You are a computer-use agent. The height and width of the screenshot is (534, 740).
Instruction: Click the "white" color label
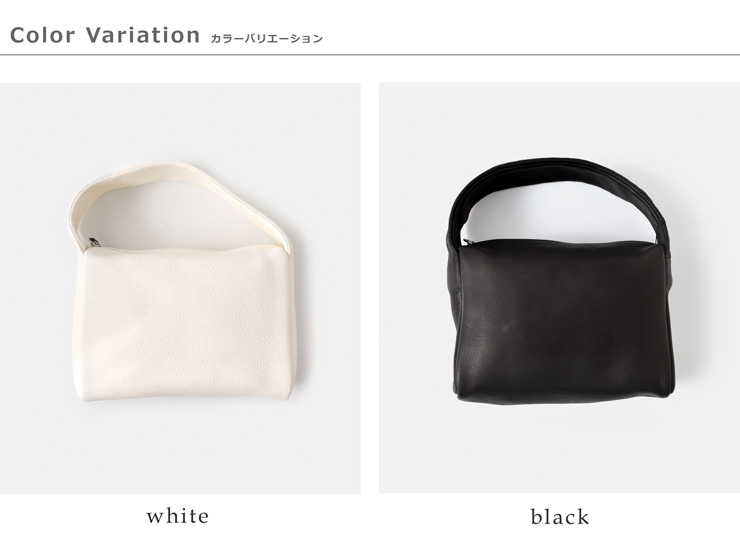click(178, 516)
